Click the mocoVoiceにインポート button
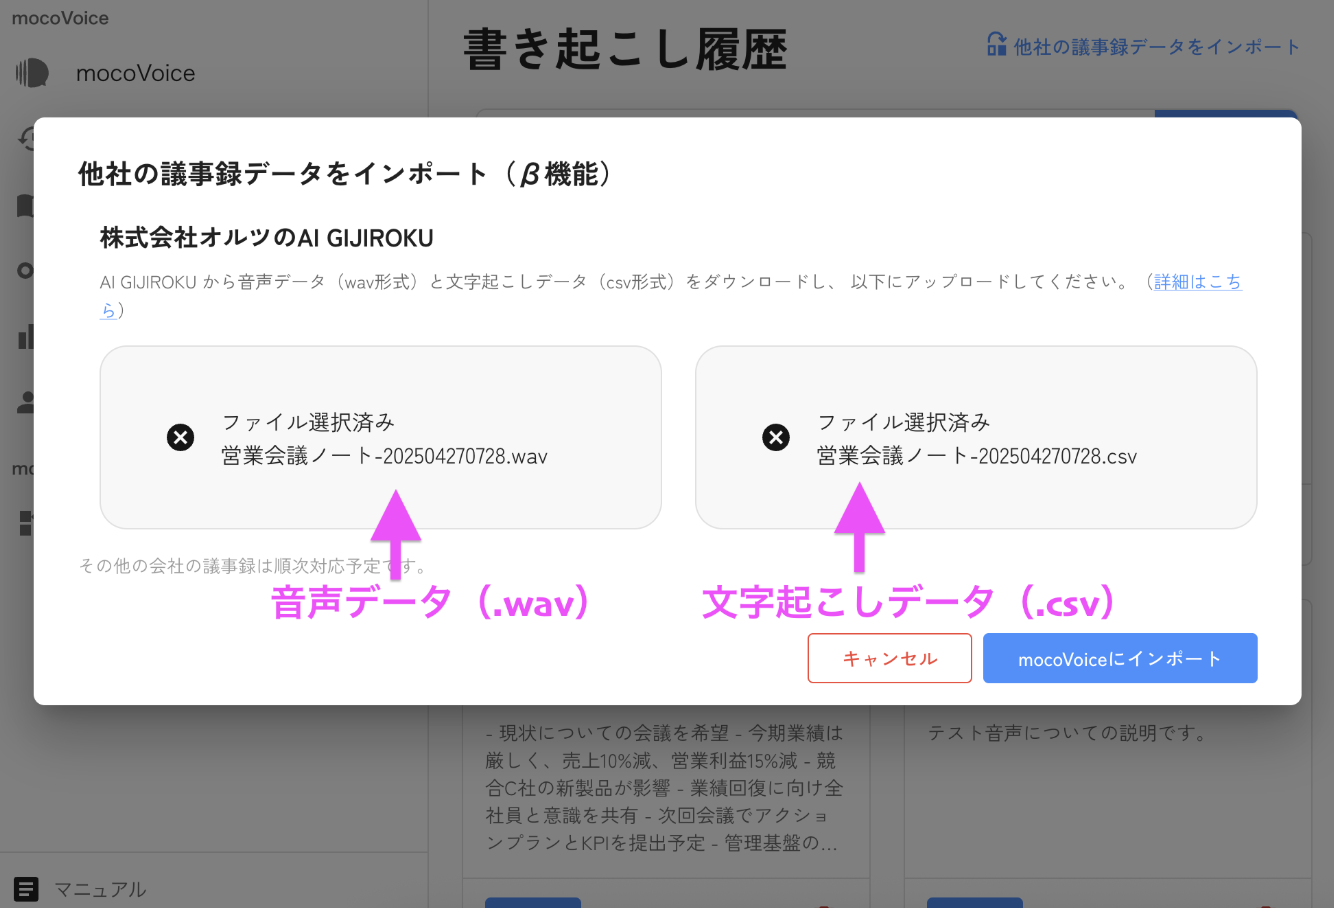 coord(1120,658)
